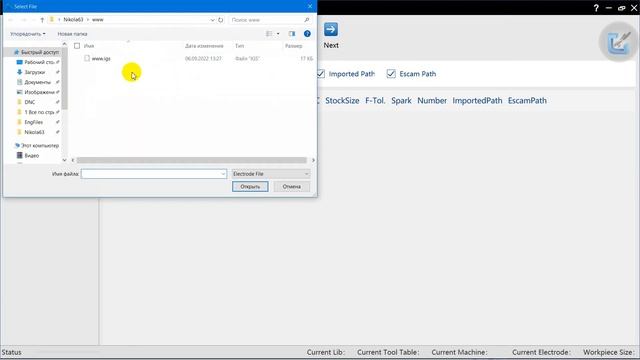Toggle the Imported Path checkbox
Image resolution: width=640 pixels, height=360 pixels.
tap(321, 74)
